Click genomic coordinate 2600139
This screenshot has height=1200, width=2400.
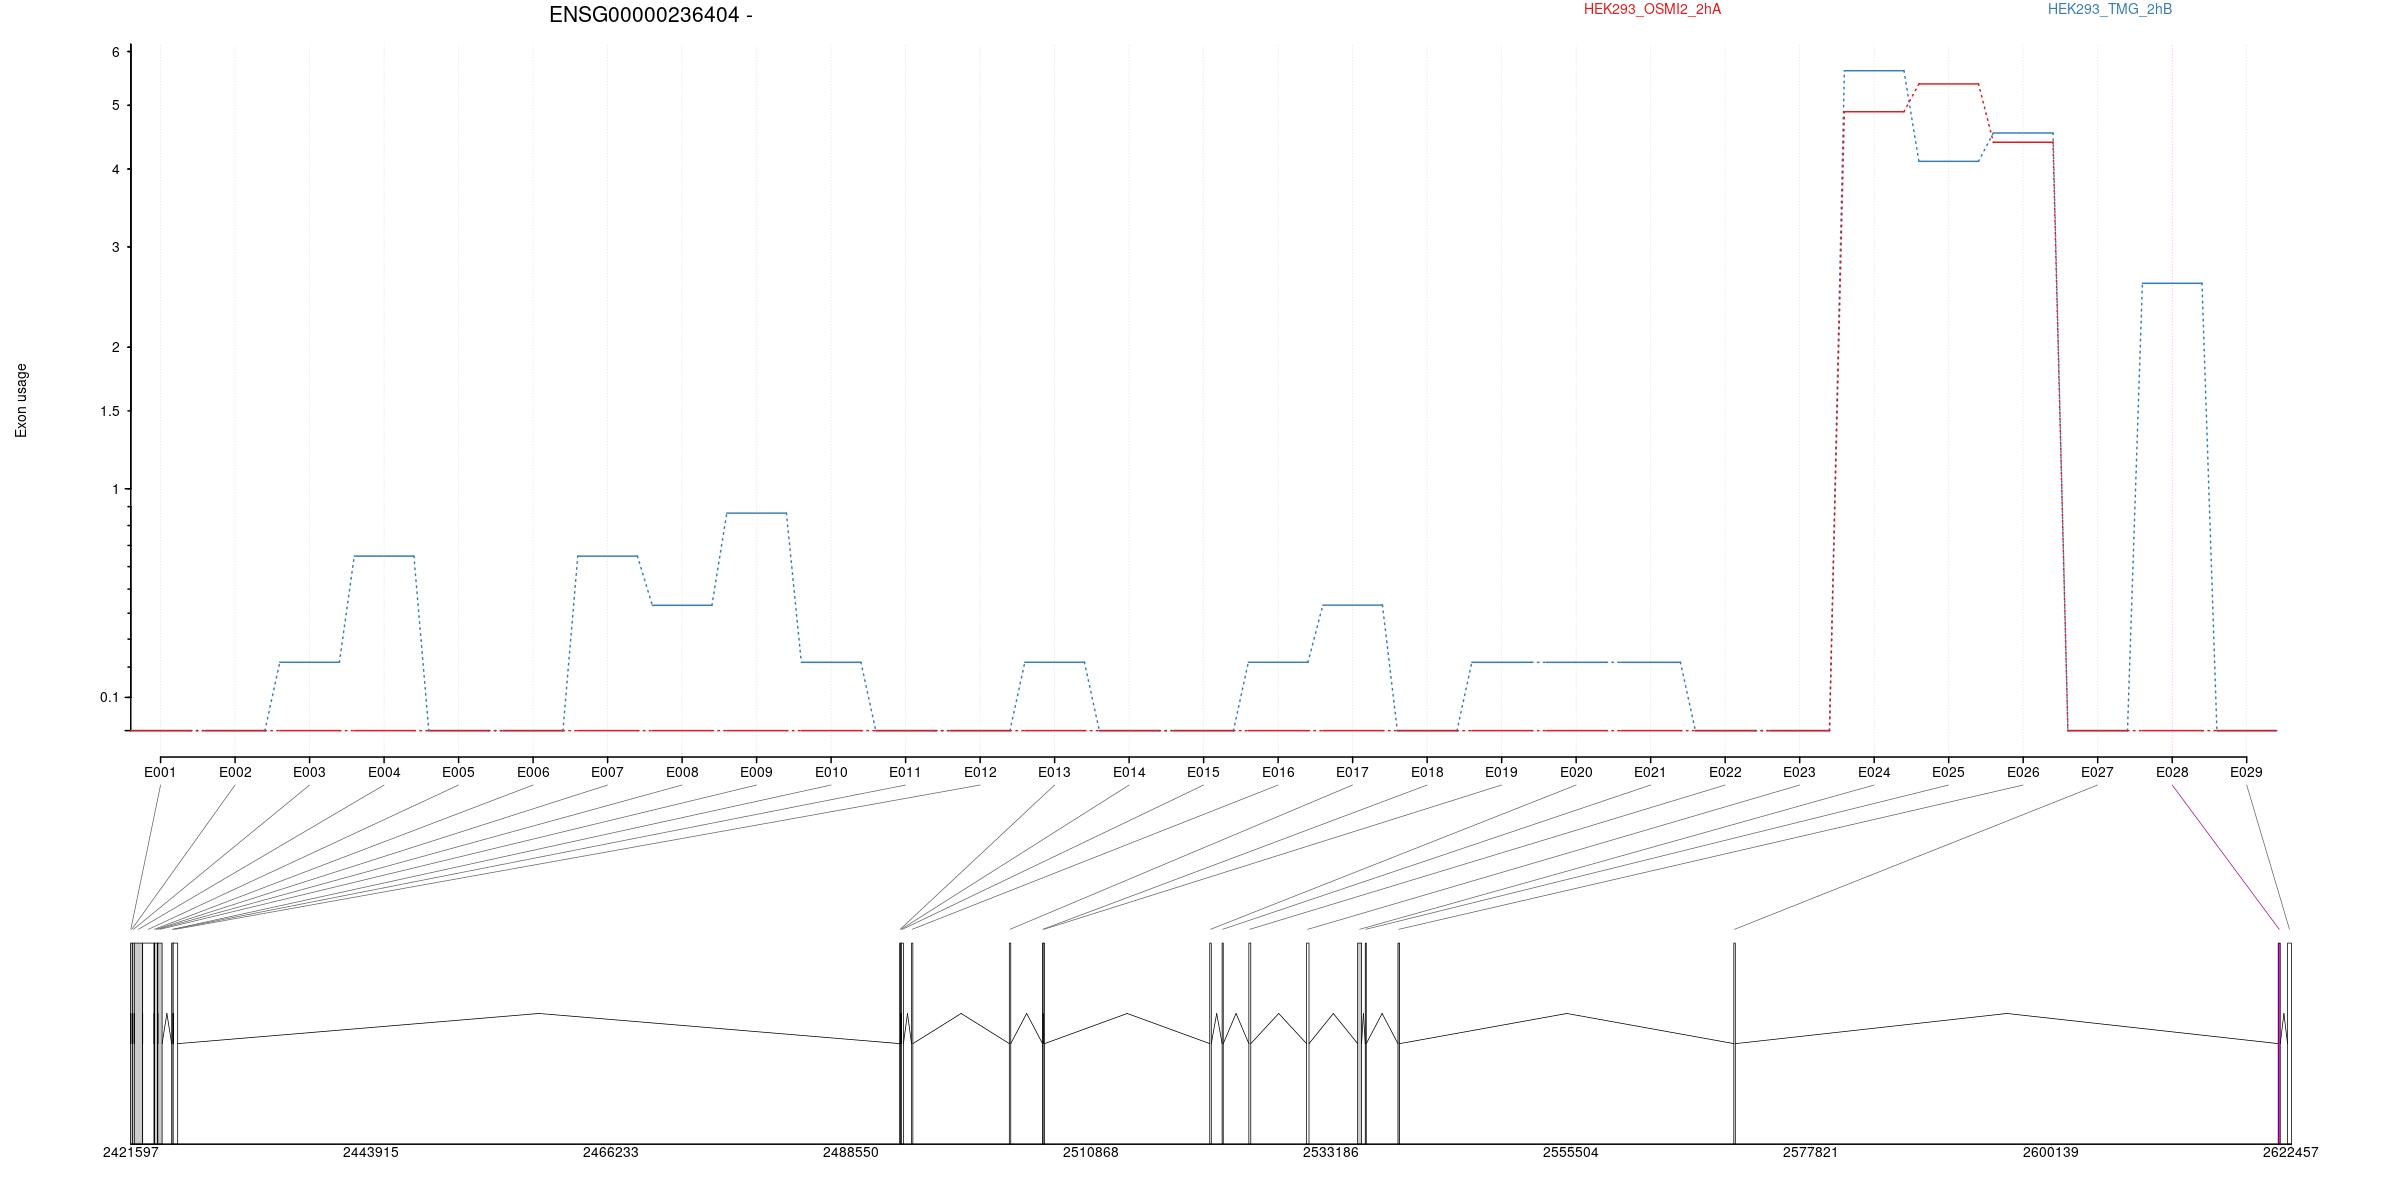[2051, 1152]
